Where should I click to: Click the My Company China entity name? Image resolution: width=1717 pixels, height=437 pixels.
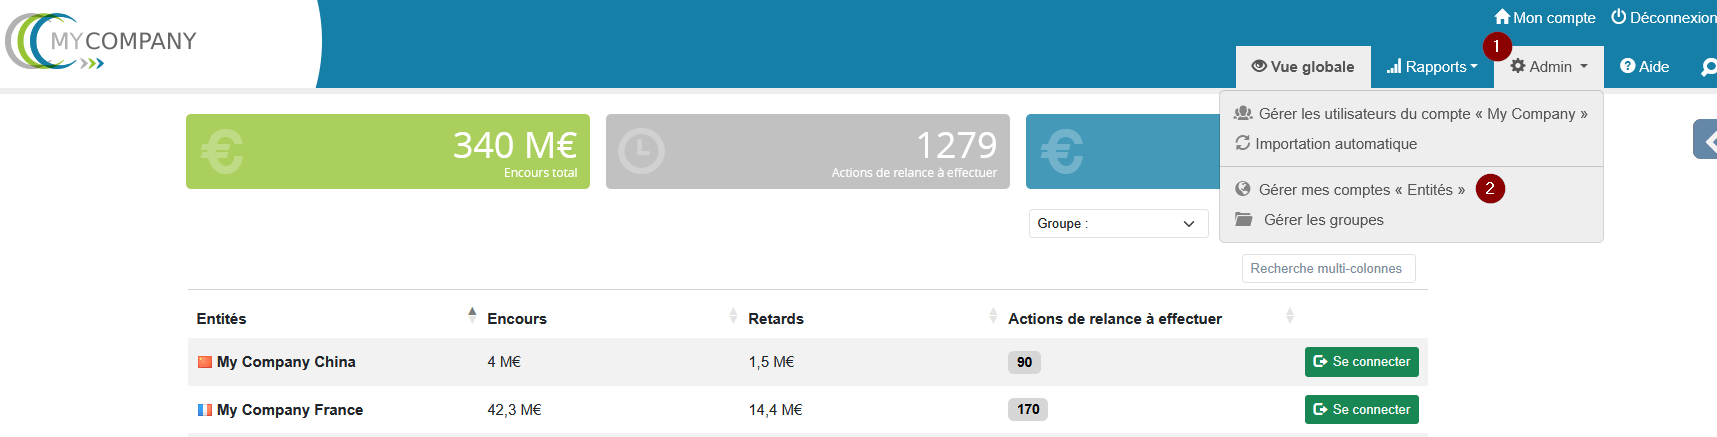click(x=286, y=362)
